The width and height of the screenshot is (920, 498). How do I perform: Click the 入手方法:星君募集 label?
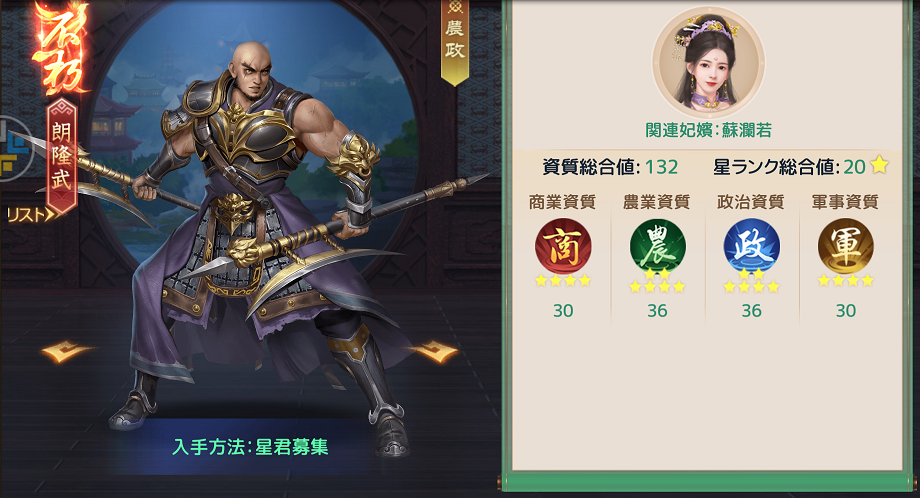coord(251,447)
